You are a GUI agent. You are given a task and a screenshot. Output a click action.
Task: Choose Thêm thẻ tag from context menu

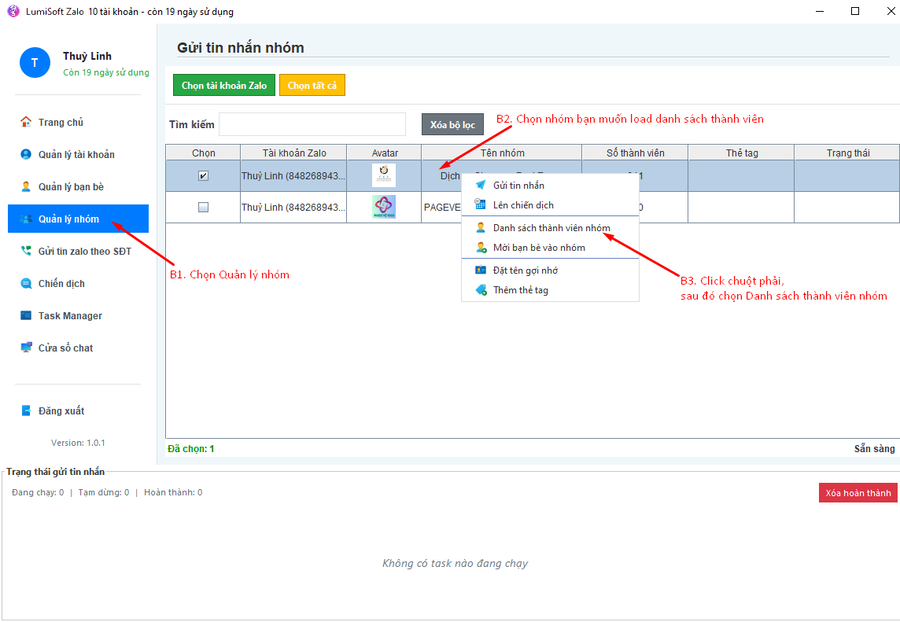point(520,290)
